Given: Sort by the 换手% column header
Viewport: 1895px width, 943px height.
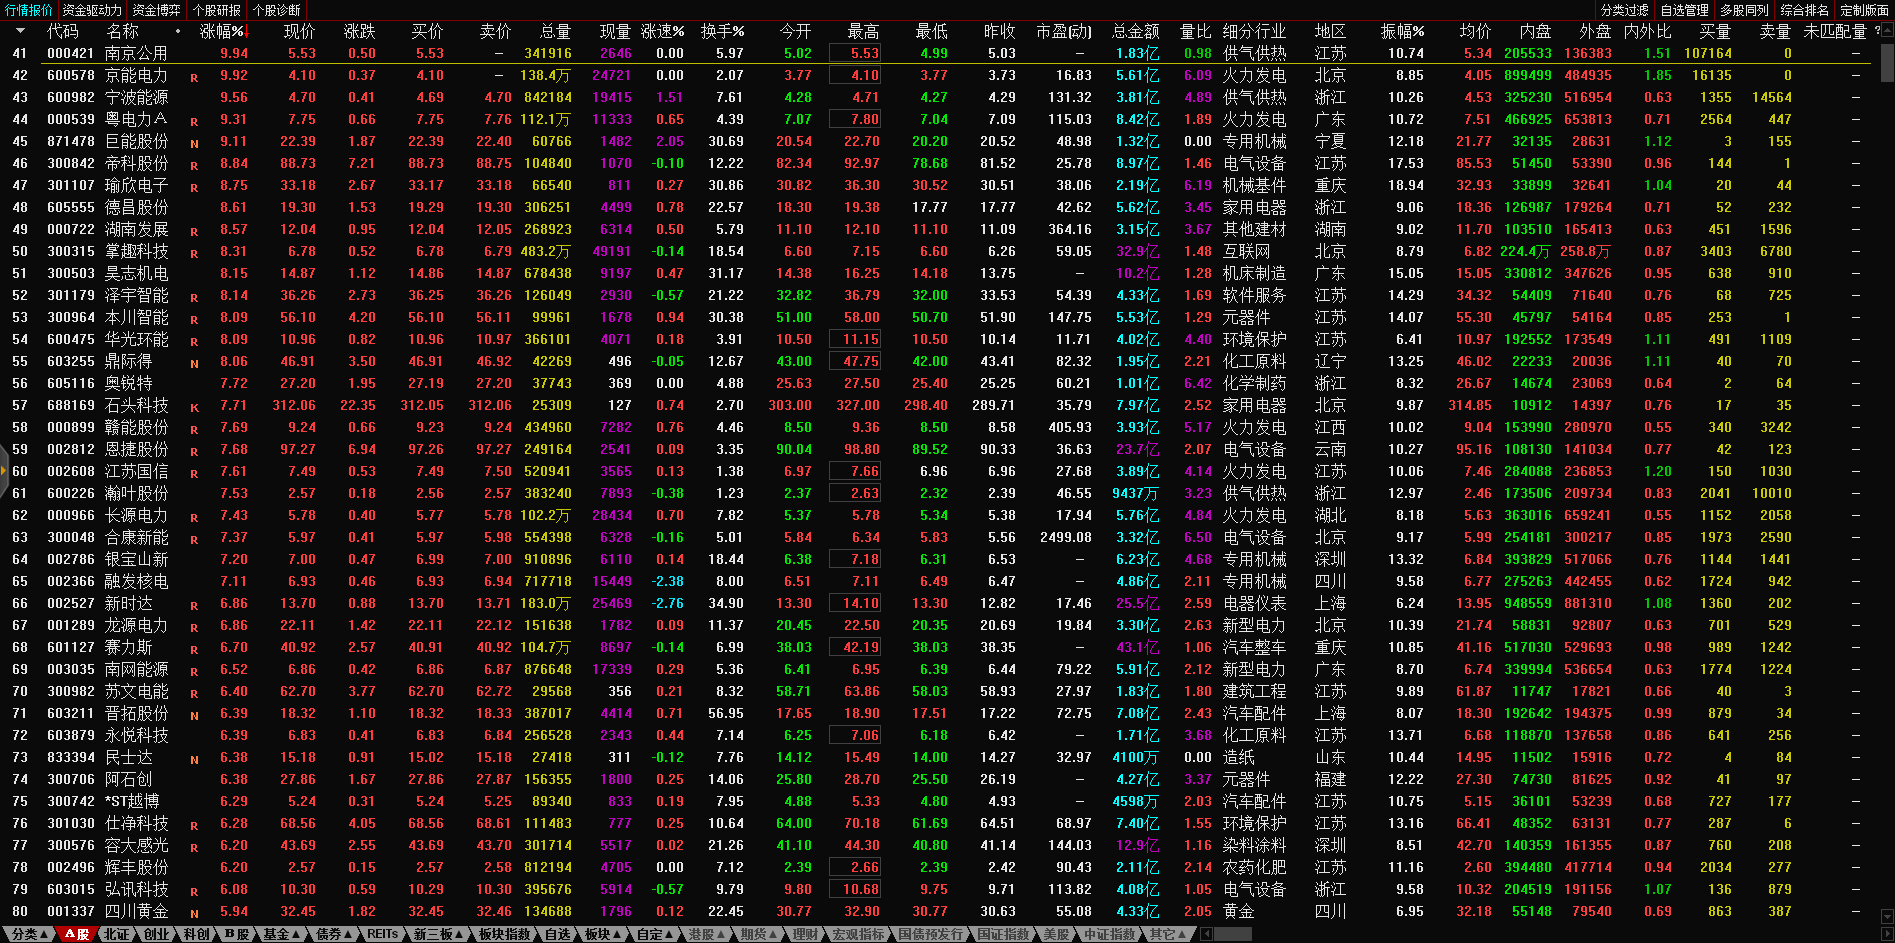Looking at the screenshot, I should point(722,31).
